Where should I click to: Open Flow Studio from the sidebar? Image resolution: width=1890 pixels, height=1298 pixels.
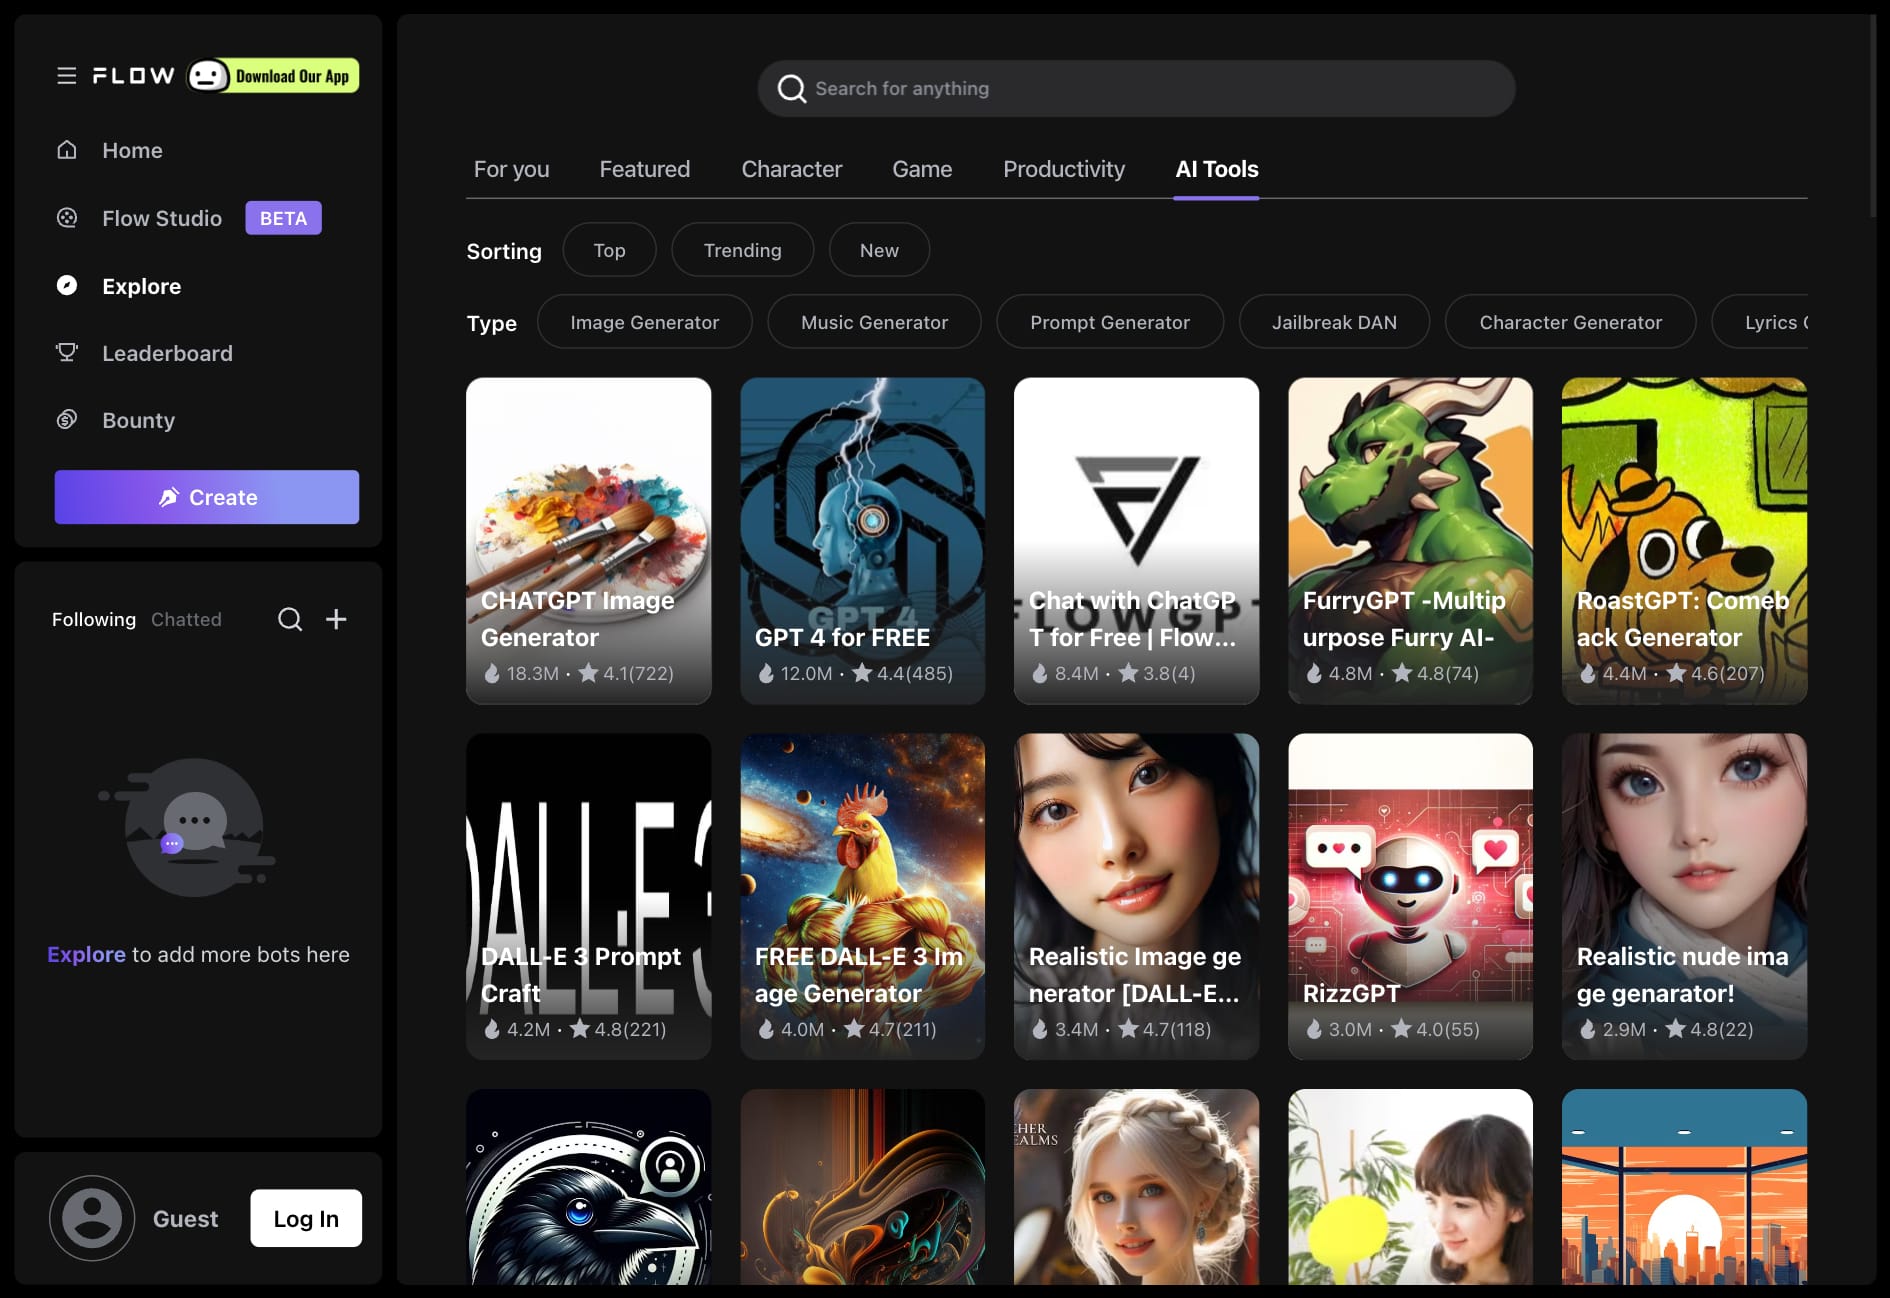(x=162, y=218)
